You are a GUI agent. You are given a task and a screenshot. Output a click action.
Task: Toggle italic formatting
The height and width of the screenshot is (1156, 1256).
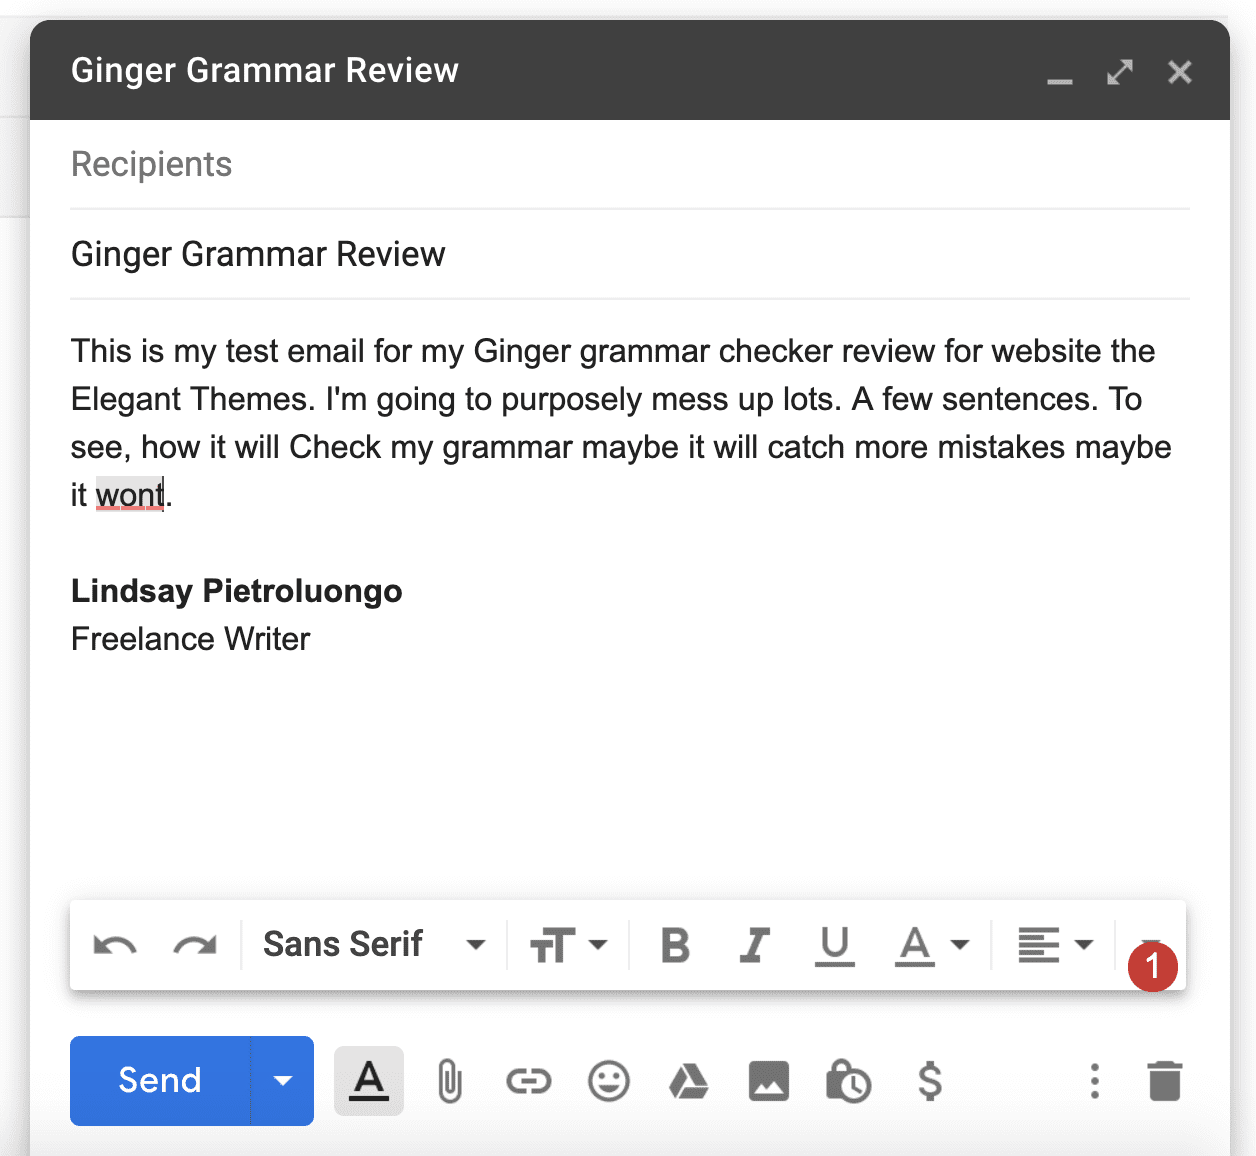[x=755, y=944]
